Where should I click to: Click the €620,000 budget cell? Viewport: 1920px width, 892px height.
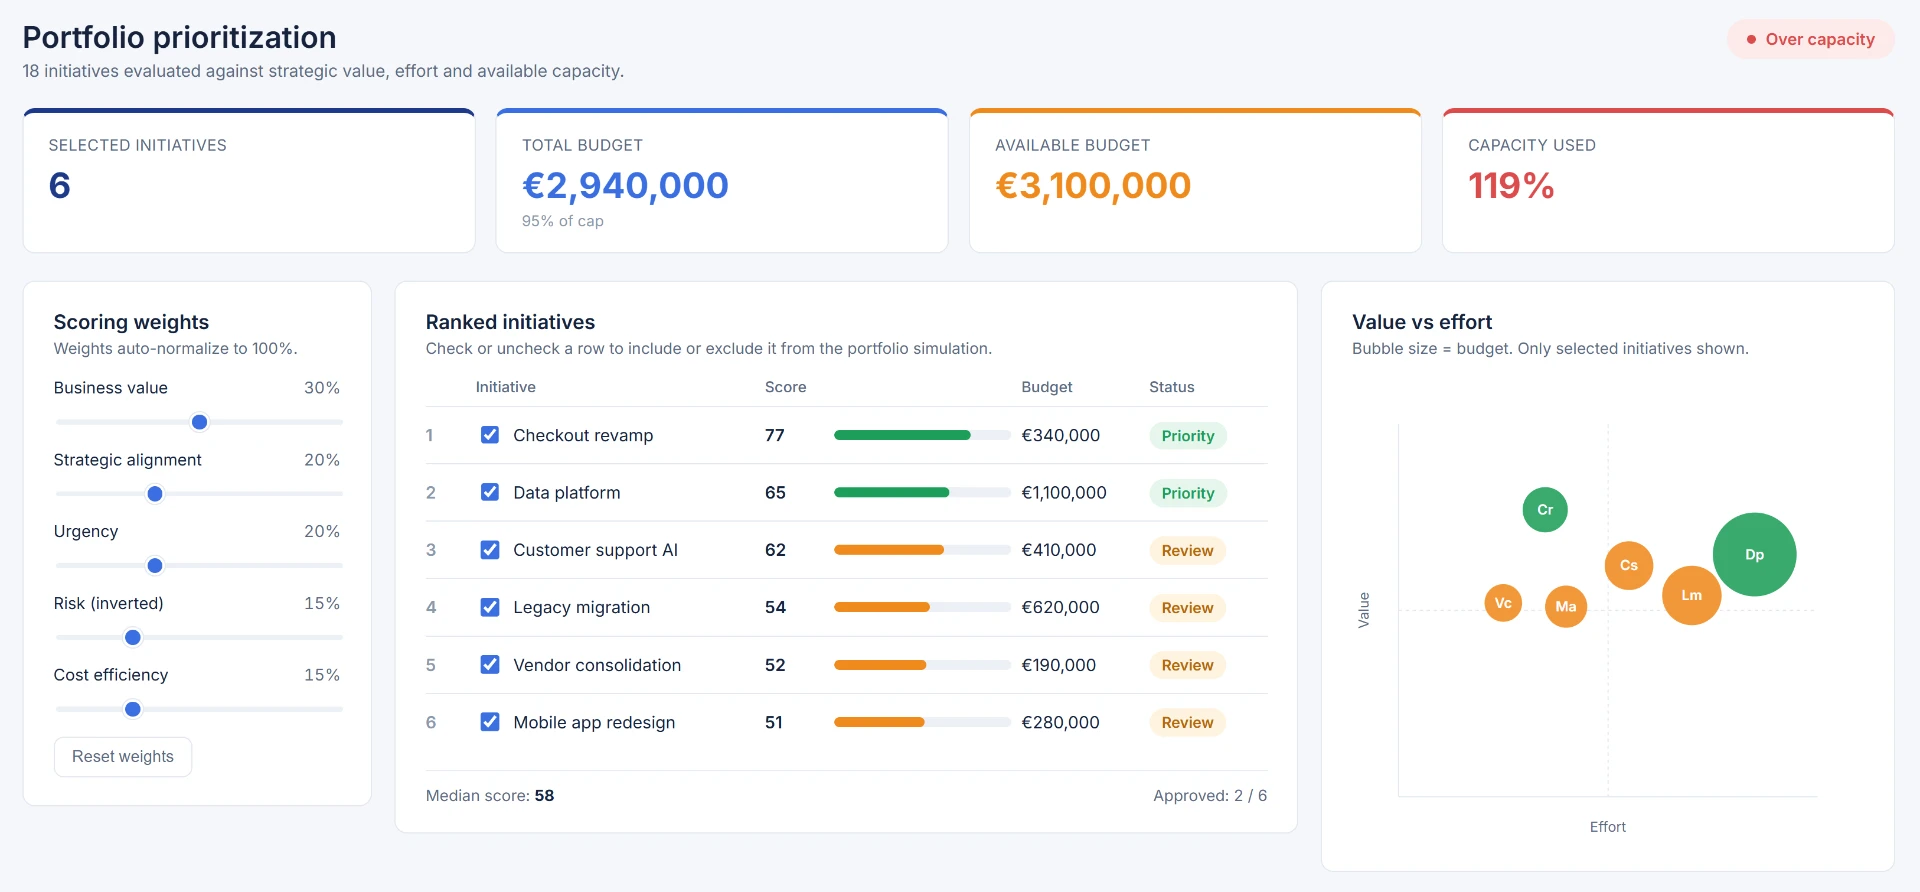1060,607
